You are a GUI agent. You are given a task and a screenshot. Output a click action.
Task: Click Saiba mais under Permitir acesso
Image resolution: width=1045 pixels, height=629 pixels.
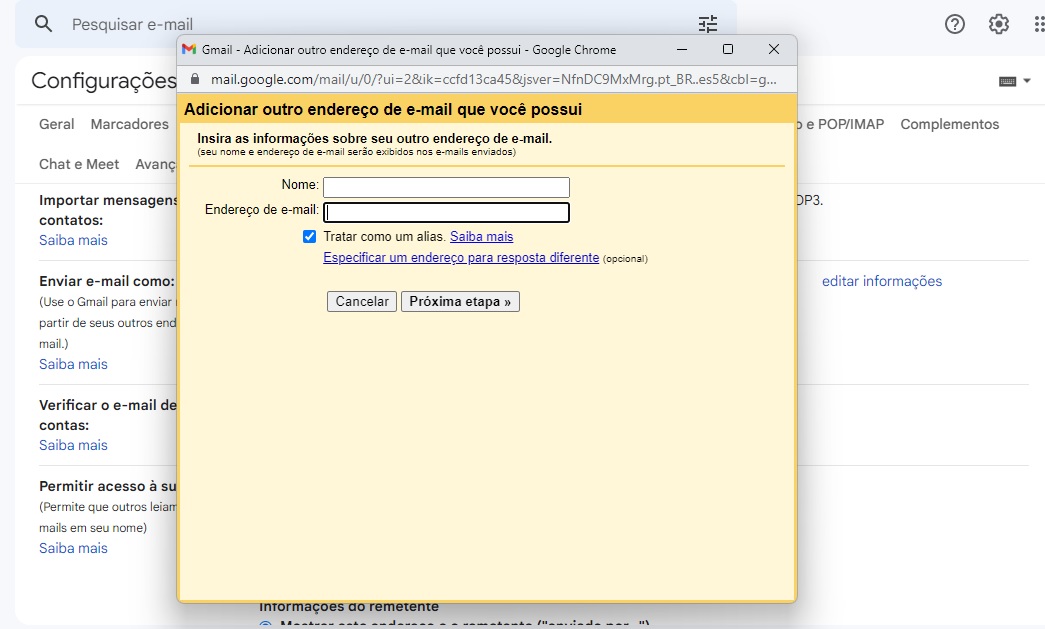(x=73, y=548)
